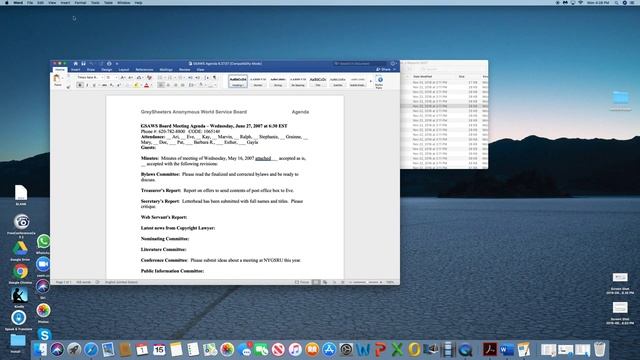The width and height of the screenshot is (640, 360).
Task: Click the BLANK file icon on desktop
Action: 21,193
